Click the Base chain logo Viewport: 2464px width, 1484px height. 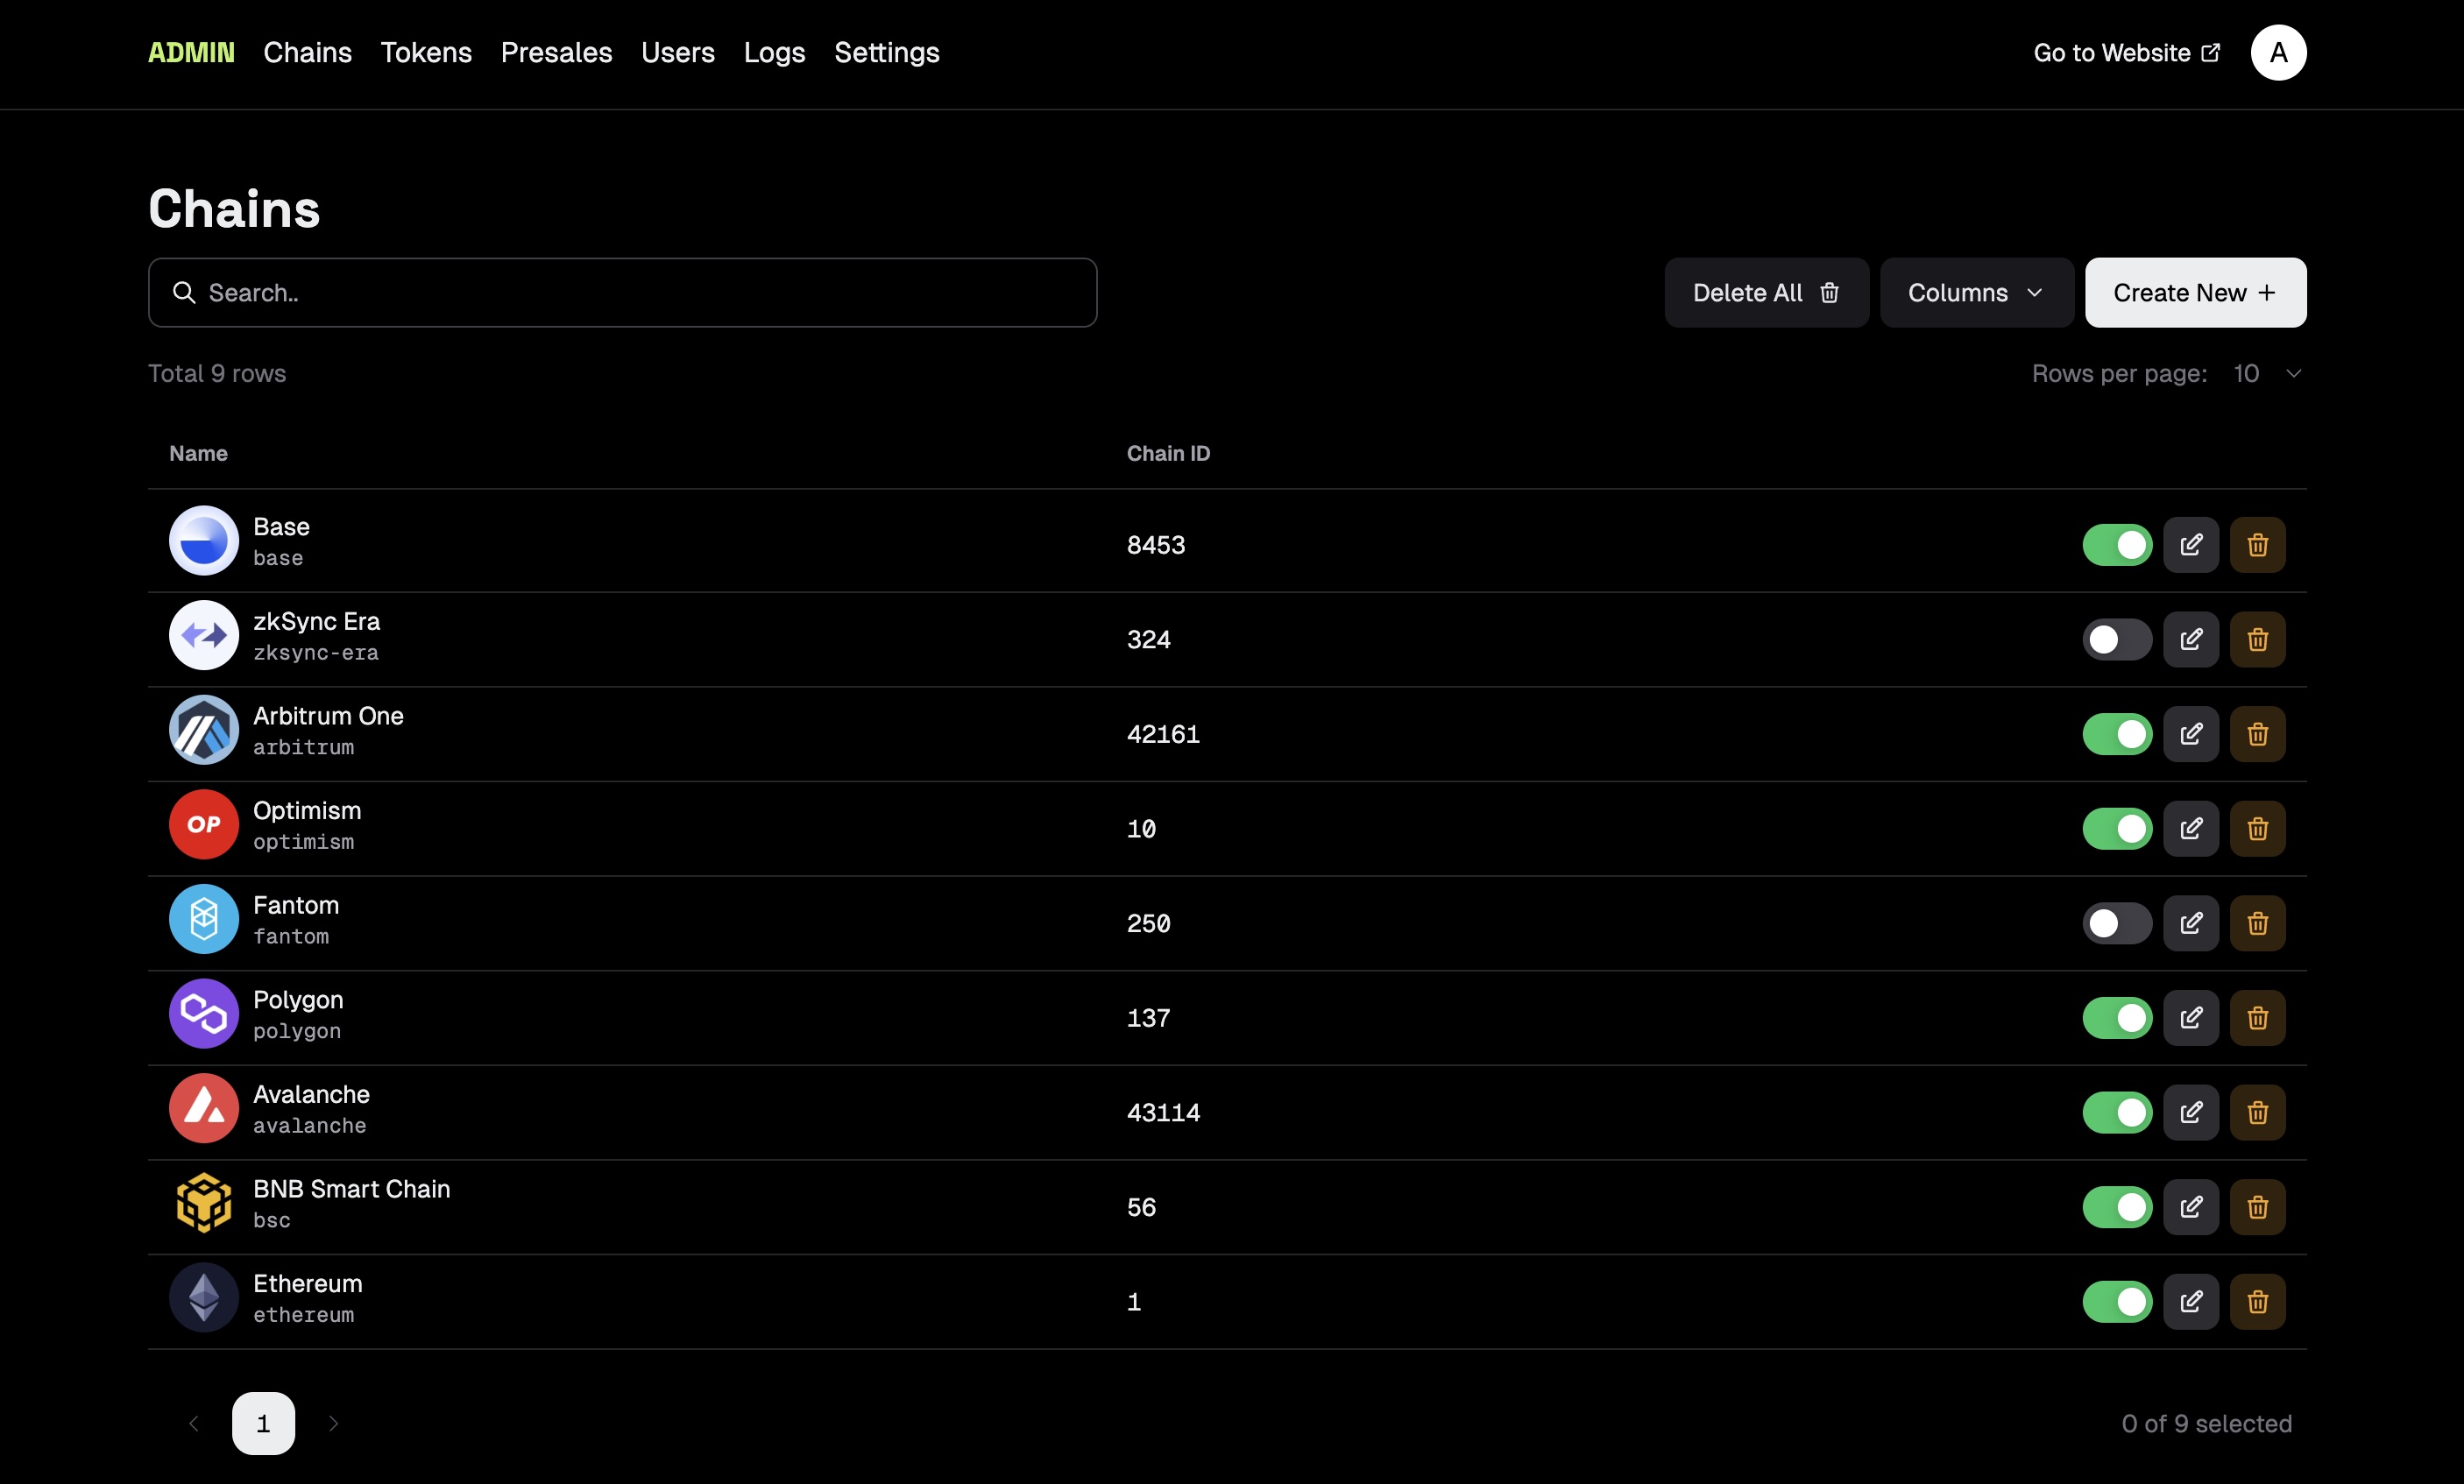point(204,540)
